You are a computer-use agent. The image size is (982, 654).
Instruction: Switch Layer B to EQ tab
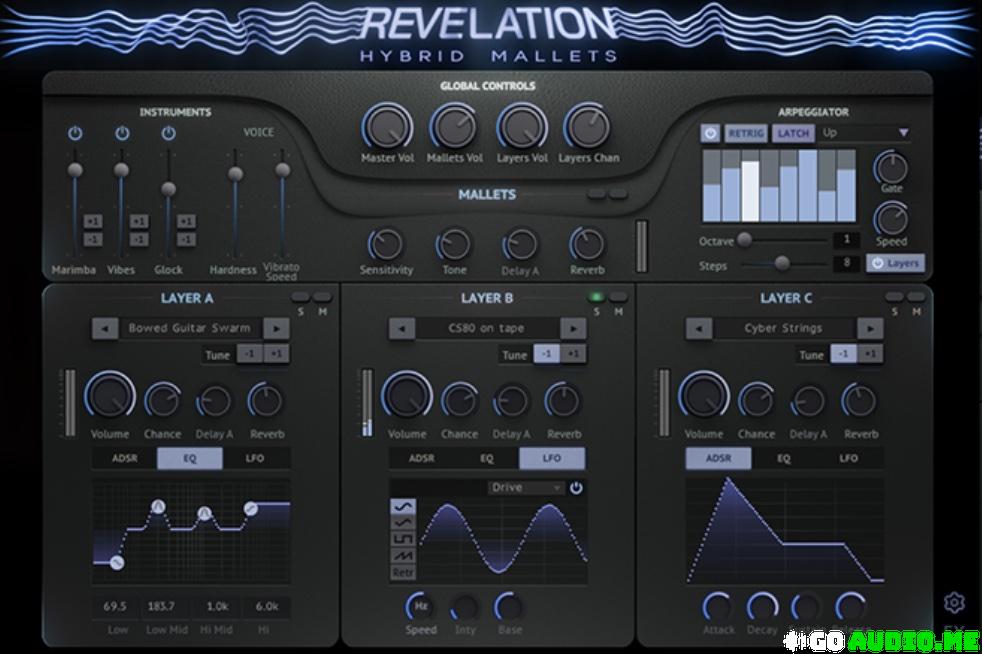click(487, 459)
